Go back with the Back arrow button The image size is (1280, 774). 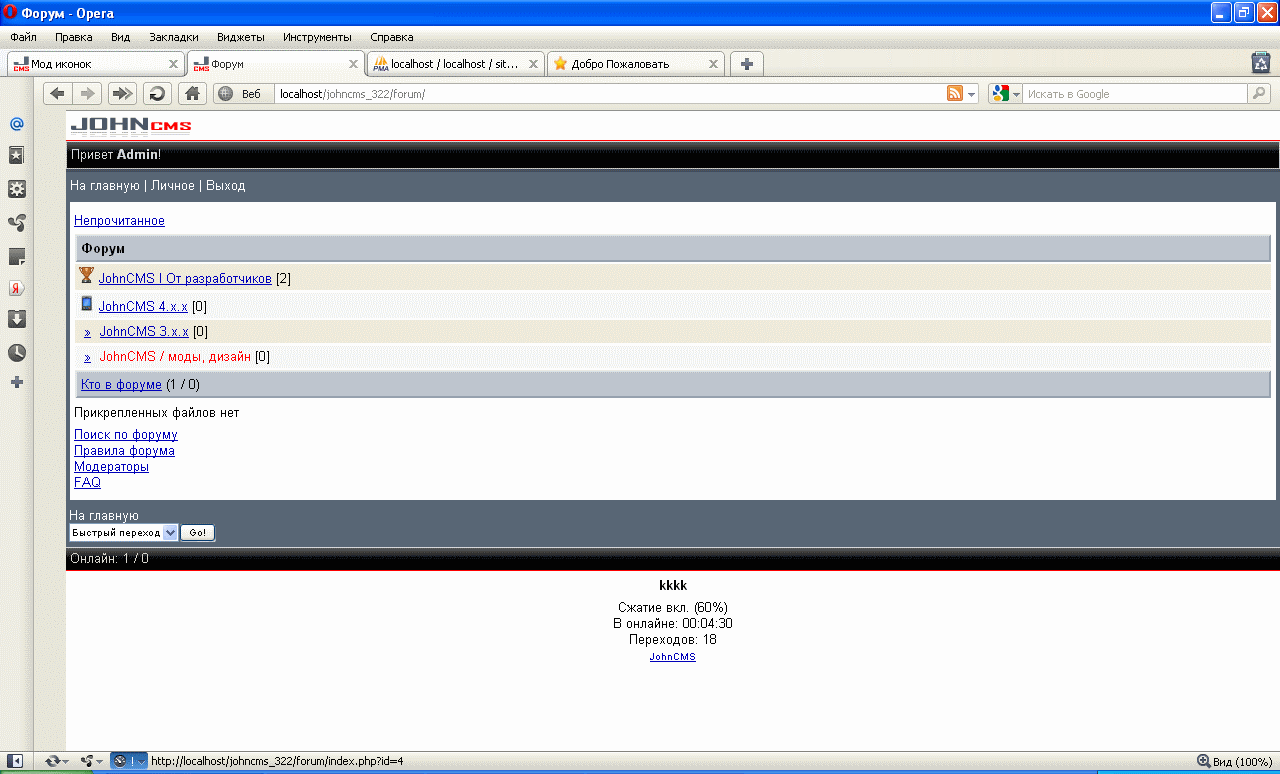pyautogui.click(x=58, y=94)
